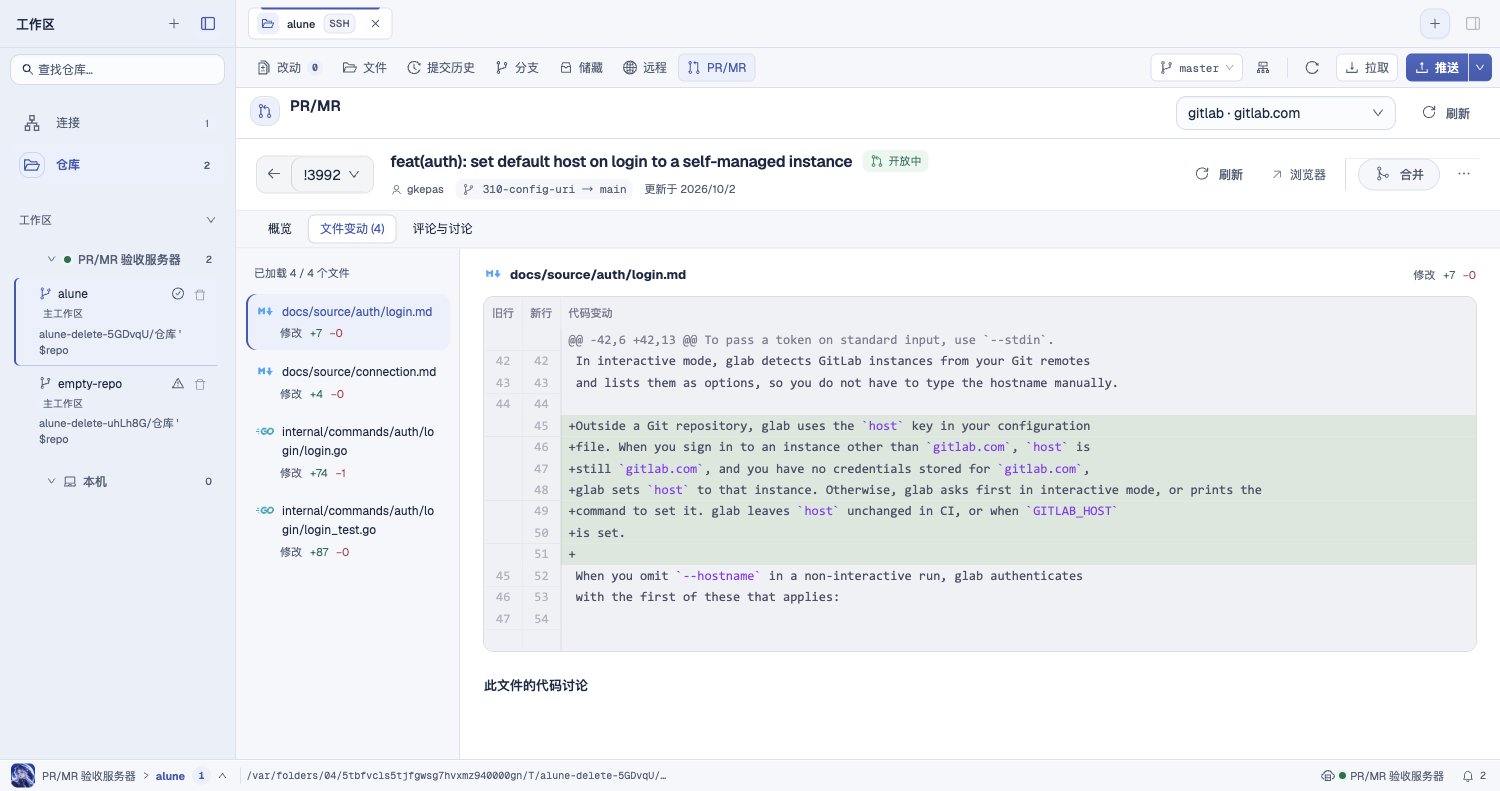Open the 提交历史 tab
This screenshot has width=1500, height=791.
tap(441, 67)
